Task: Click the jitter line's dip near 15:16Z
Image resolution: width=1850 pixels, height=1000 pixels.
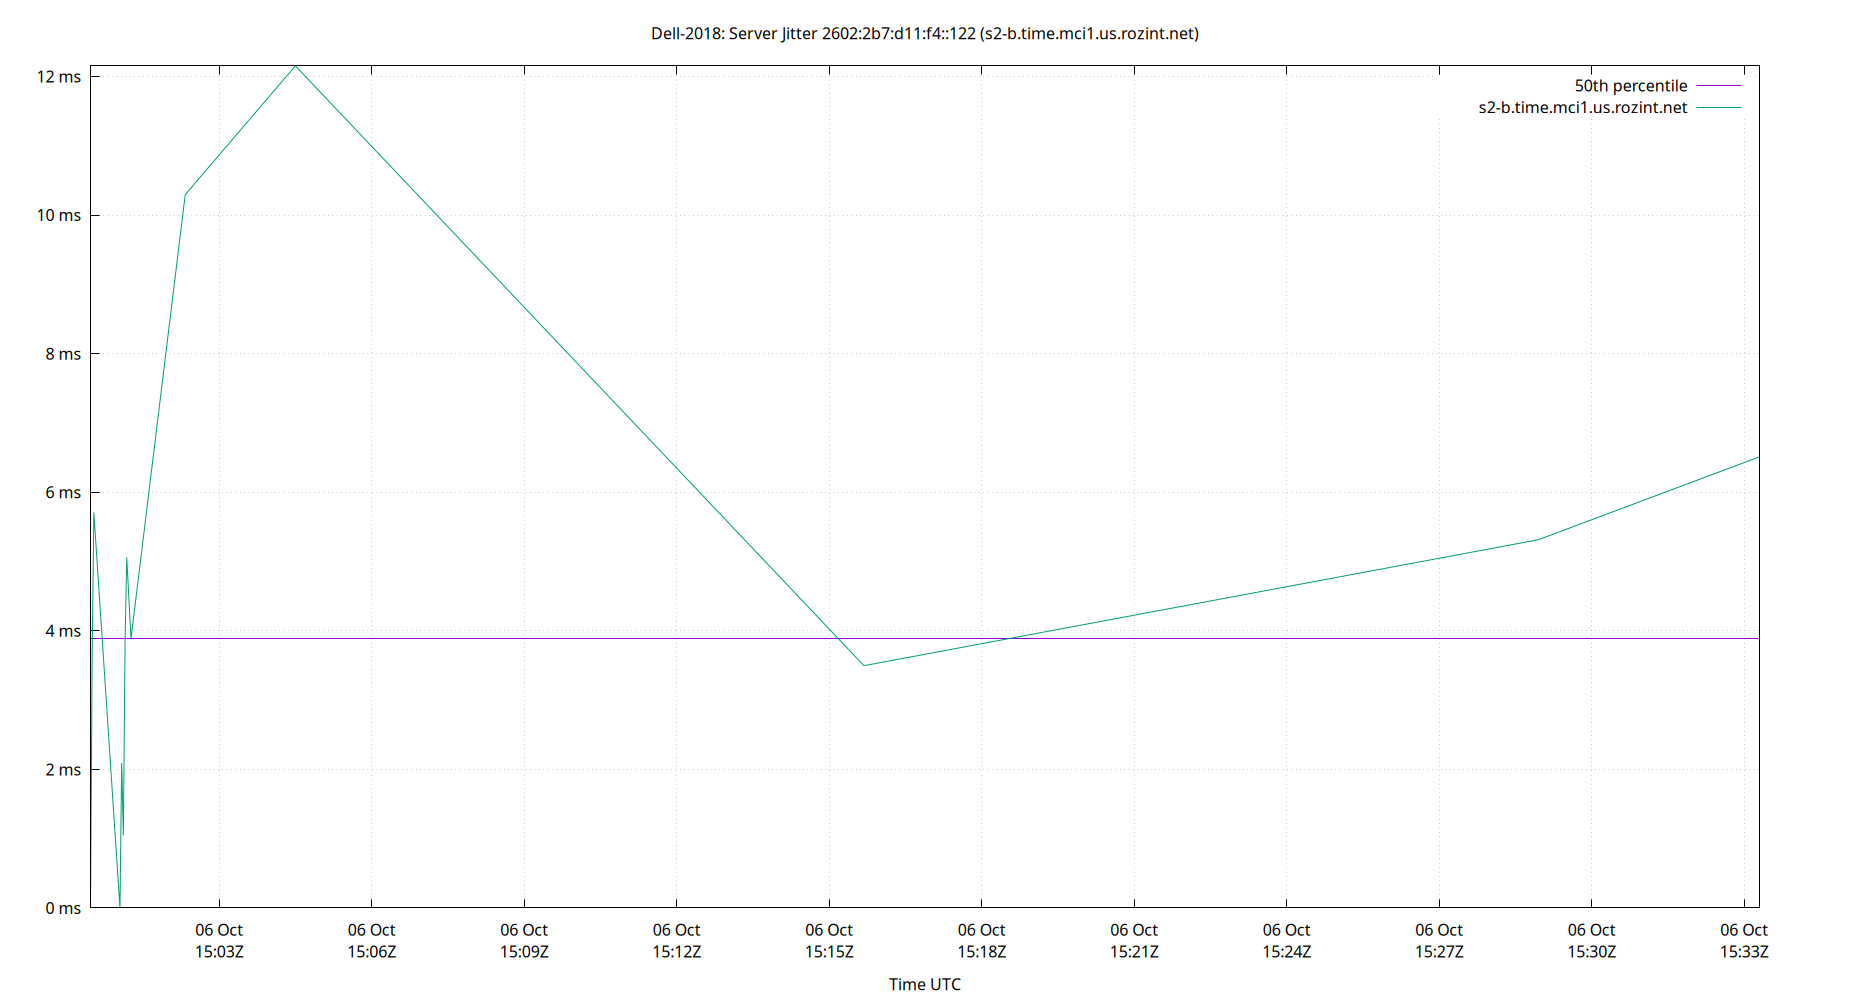Action: 866,663
